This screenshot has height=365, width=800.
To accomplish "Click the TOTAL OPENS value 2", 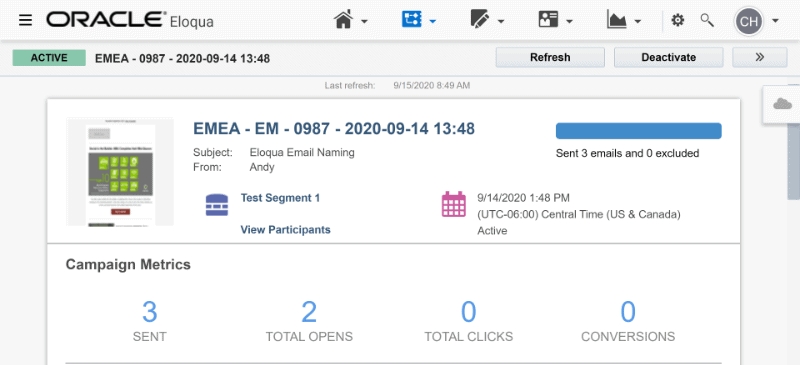I will pos(309,311).
